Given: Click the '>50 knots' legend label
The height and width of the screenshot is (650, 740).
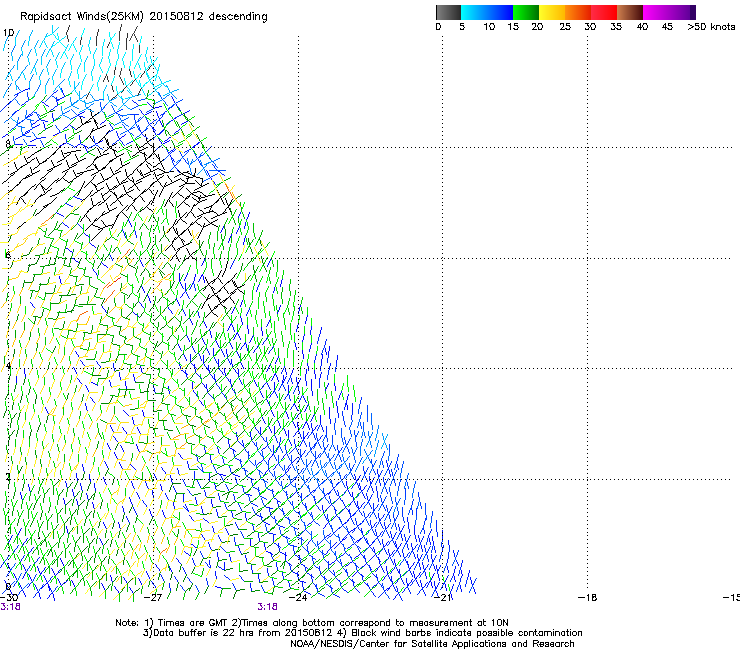Looking at the screenshot, I should [711, 27].
